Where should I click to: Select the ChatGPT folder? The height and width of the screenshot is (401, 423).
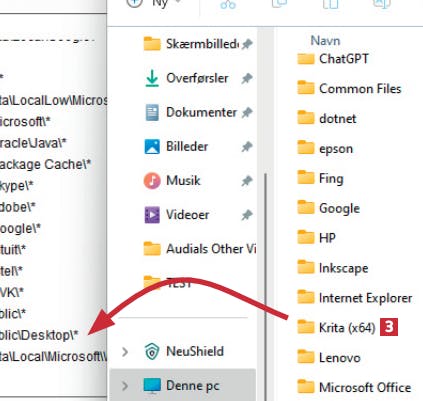tap(333, 59)
